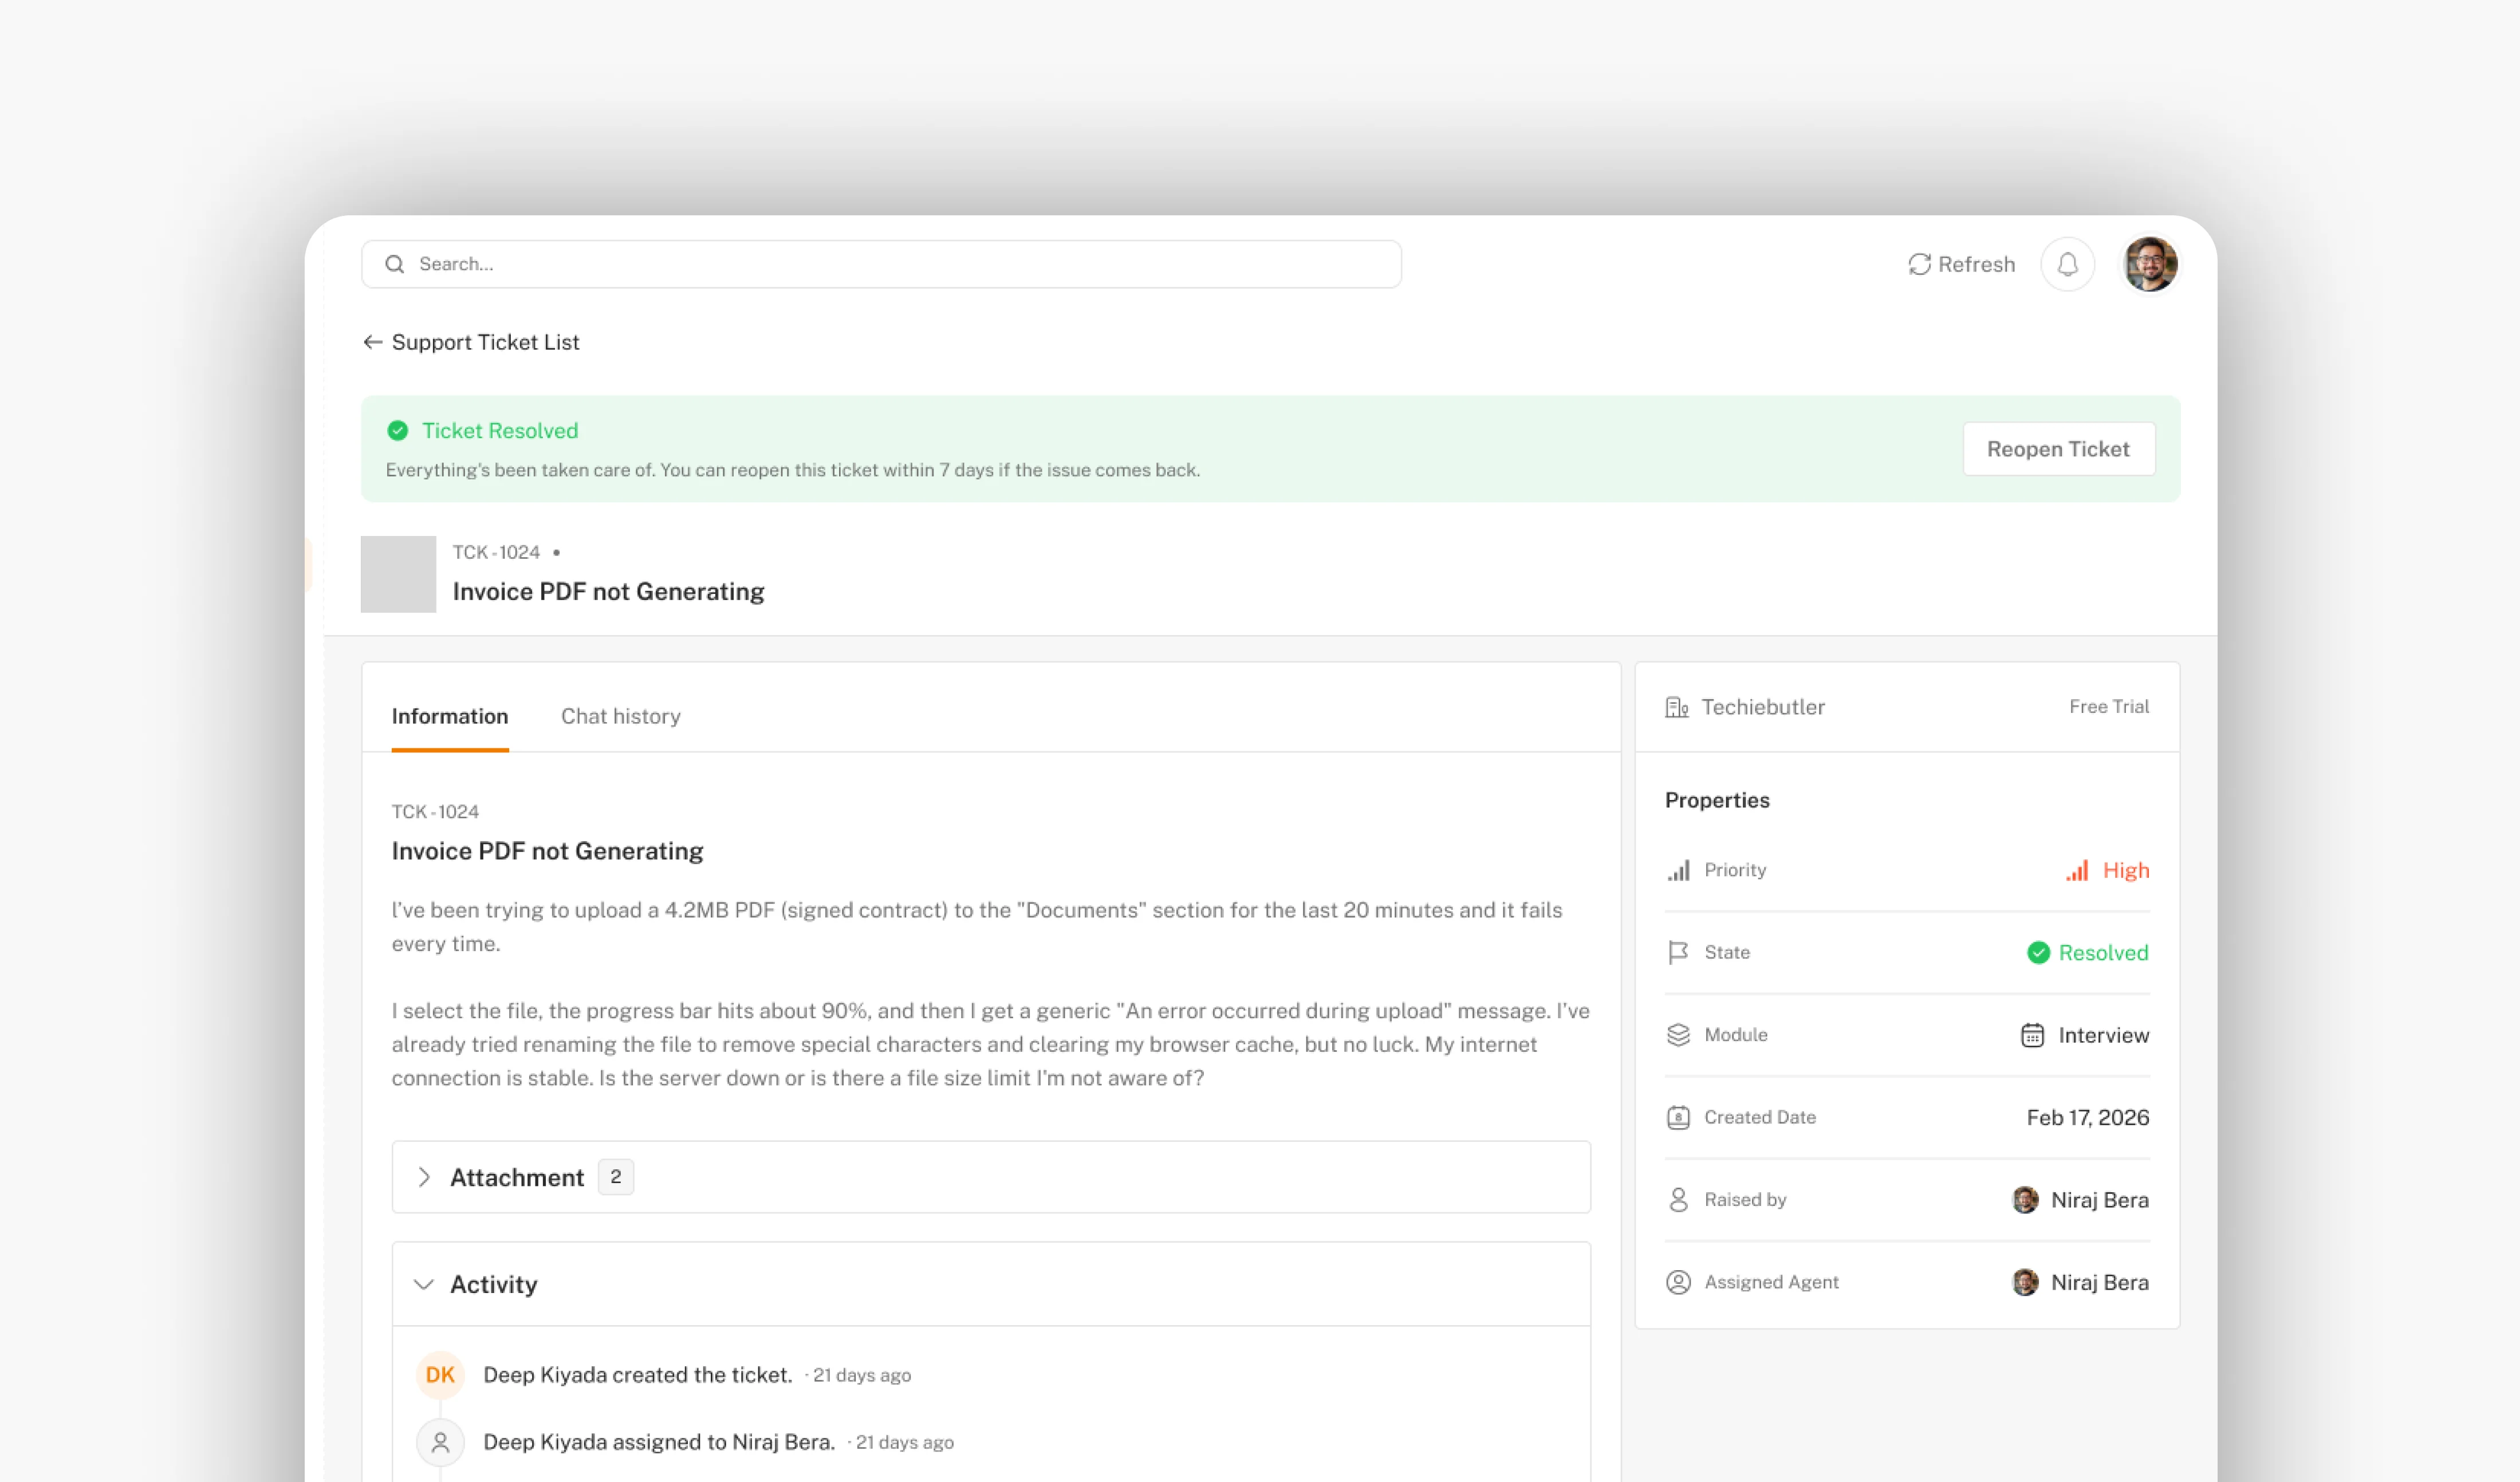The width and height of the screenshot is (2520, 1482).
Task: Click the red High priority value
Action: point(2107,870)
